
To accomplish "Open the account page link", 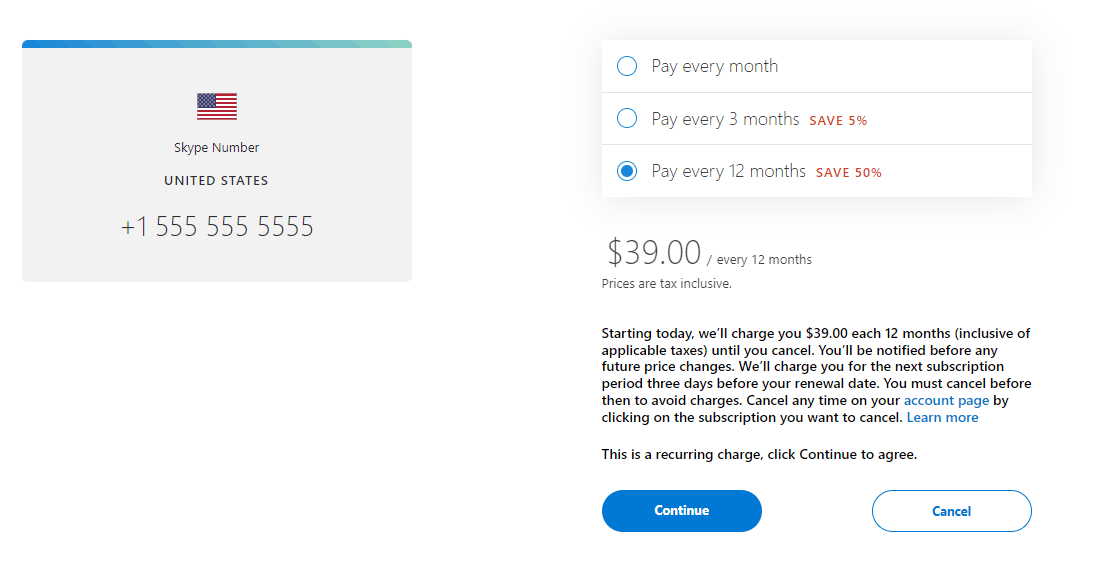I will [946, 401].
